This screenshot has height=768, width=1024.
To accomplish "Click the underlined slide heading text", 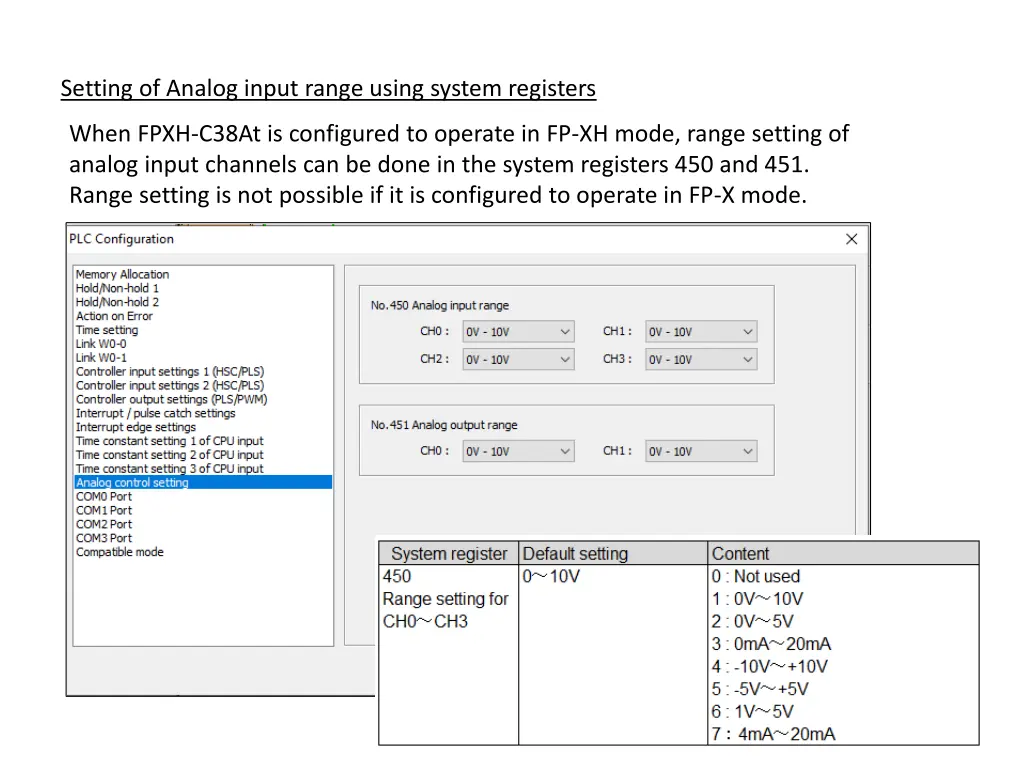I will [x=328, y=88].
